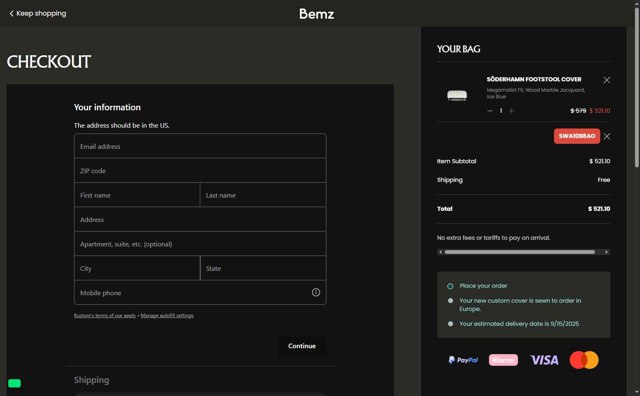Select the Visa payment logo

[544, 360]
